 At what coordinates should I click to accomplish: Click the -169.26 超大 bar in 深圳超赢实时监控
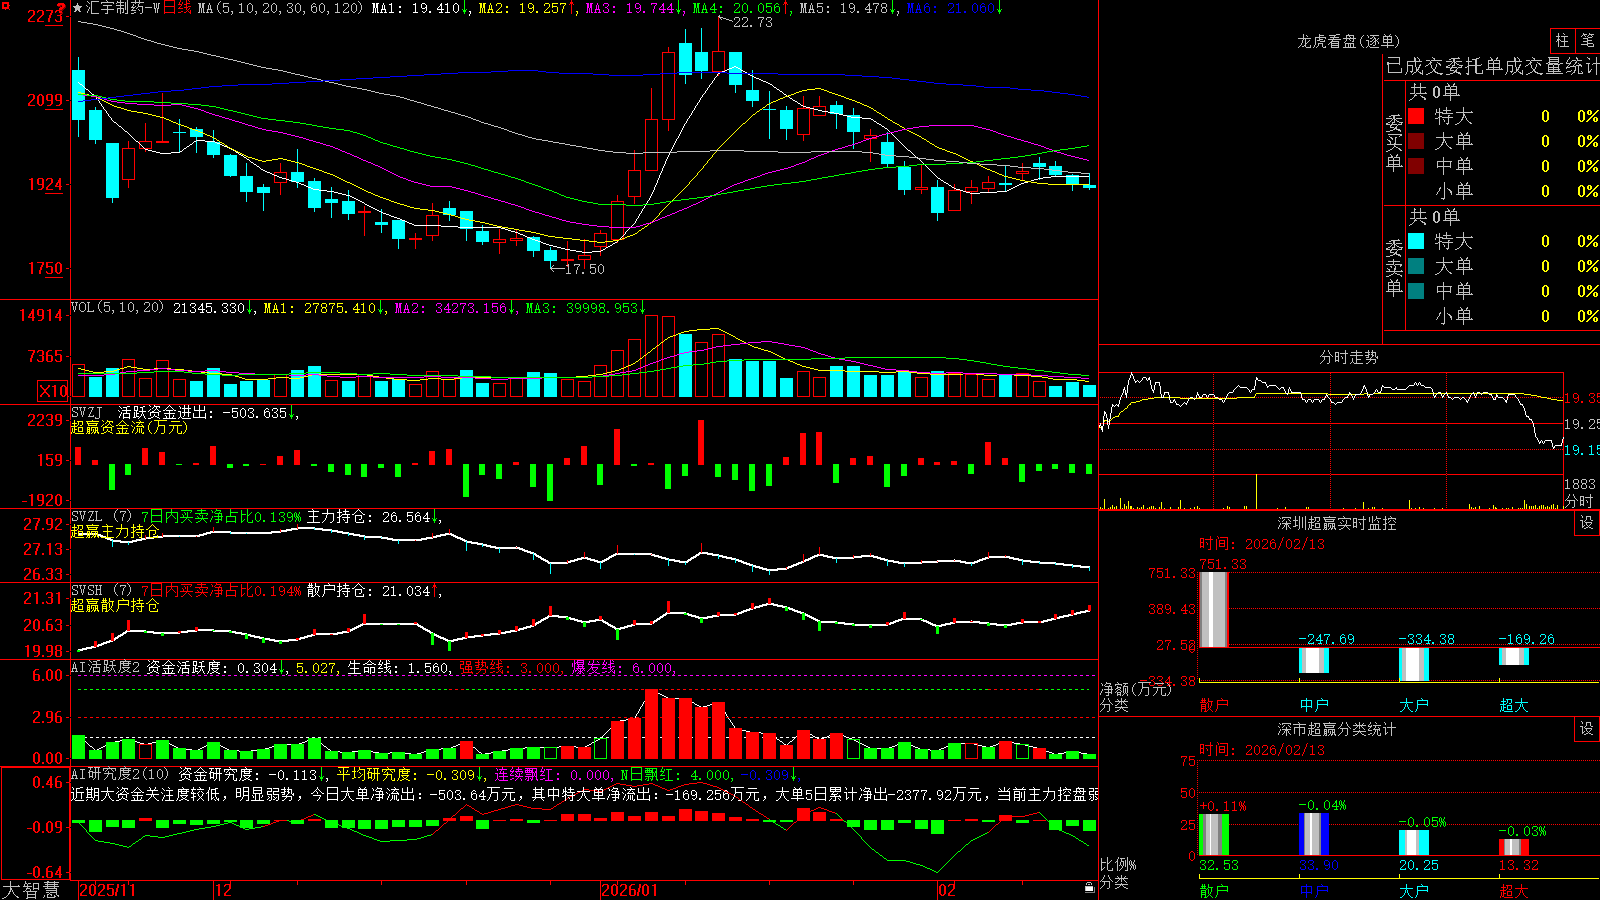pyautogui.click(x=1514, y=657)
